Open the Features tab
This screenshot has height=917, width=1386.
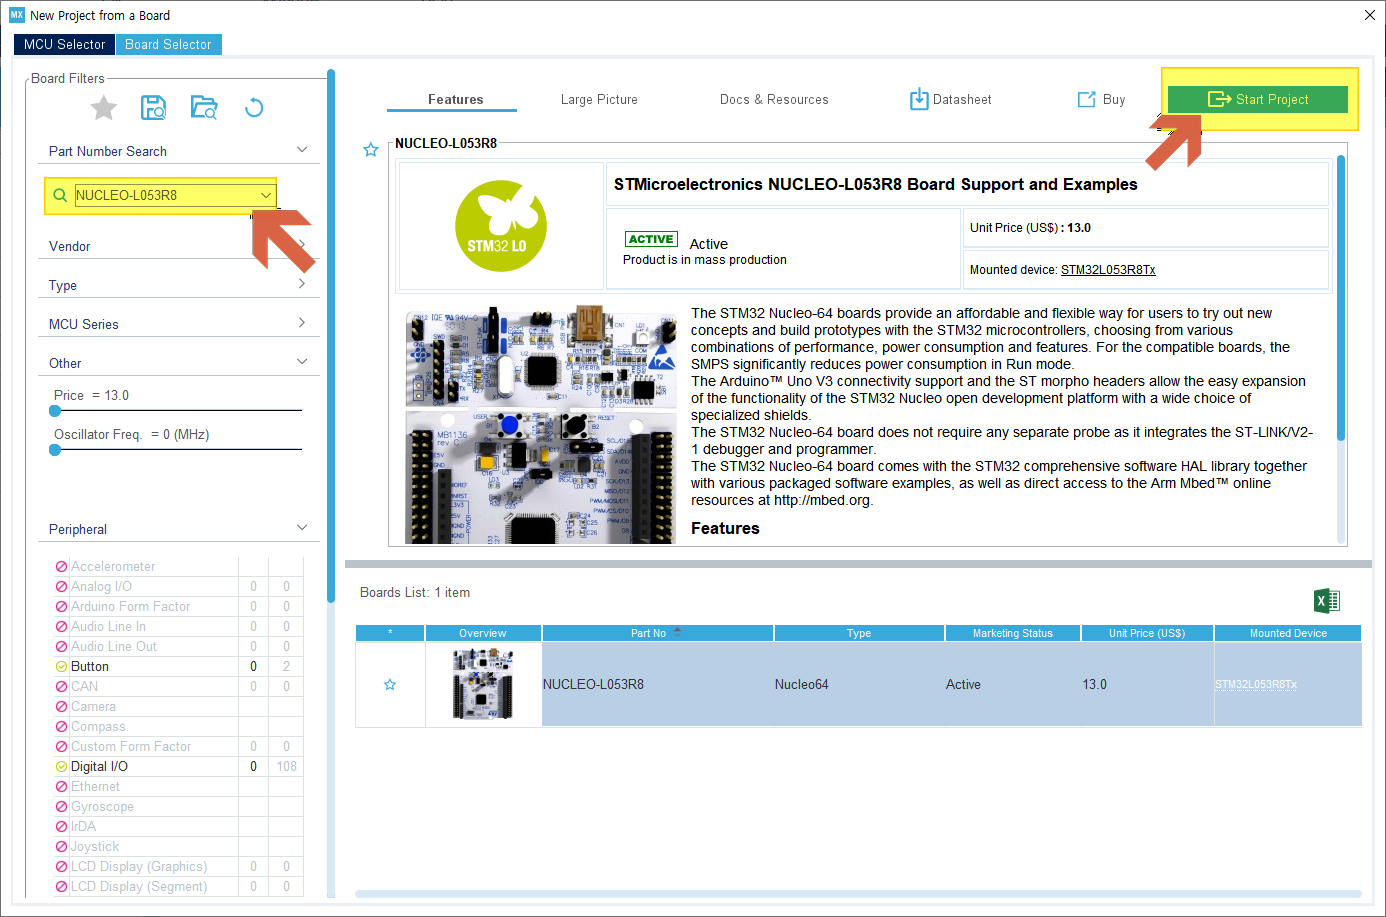pyautogui.click(x=455, y=99)
